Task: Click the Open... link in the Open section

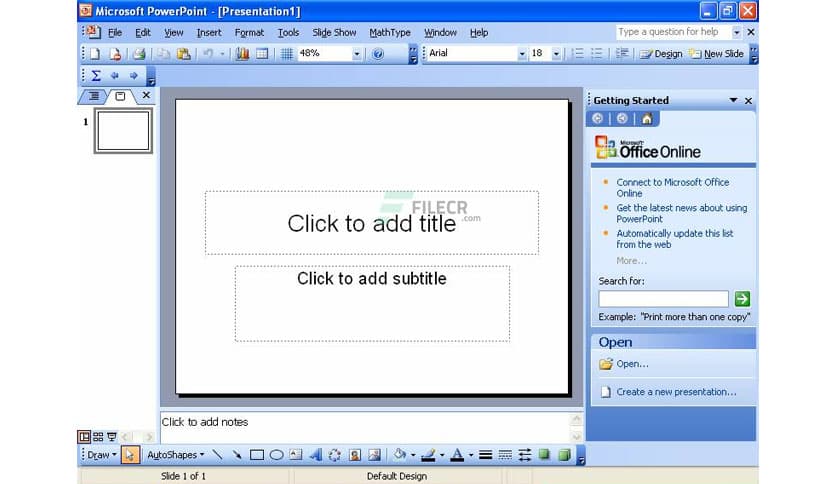Action: (x=632, y=364)
